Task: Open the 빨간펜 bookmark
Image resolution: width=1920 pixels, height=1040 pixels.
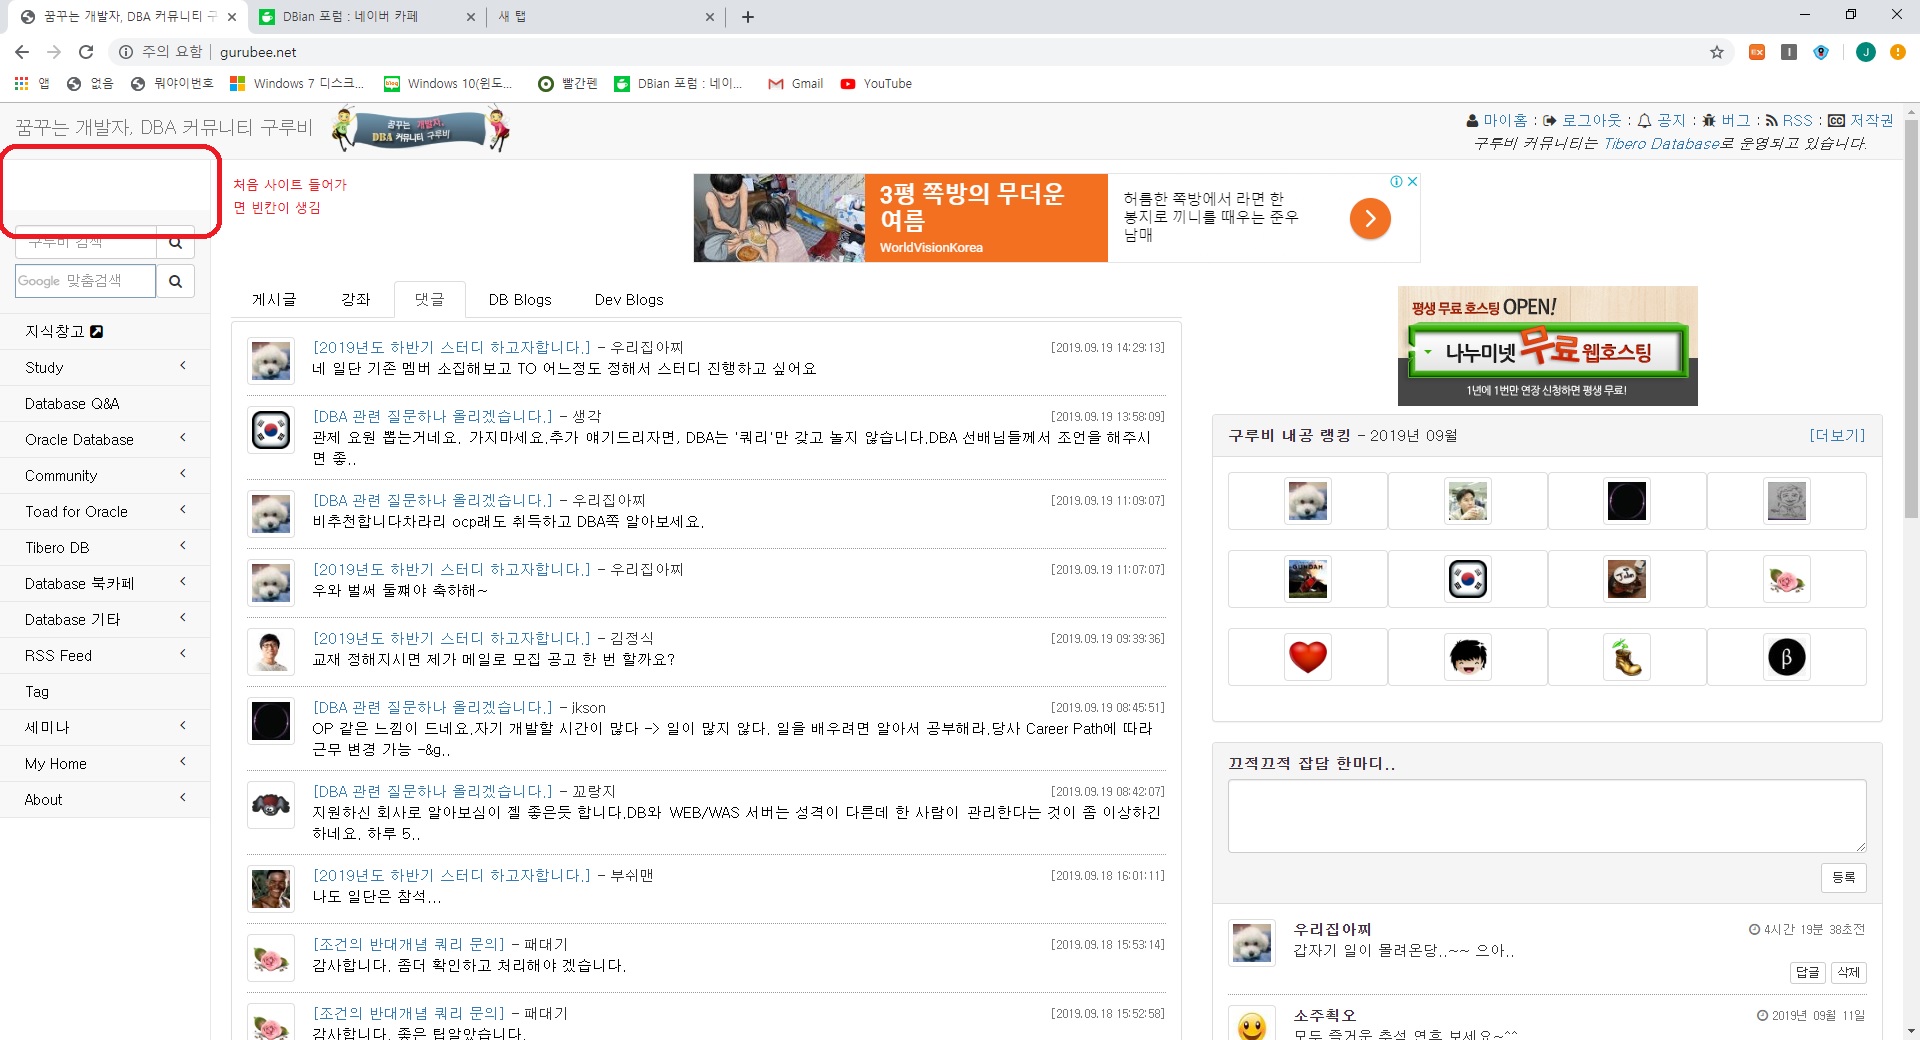Action: click(567, 84)
